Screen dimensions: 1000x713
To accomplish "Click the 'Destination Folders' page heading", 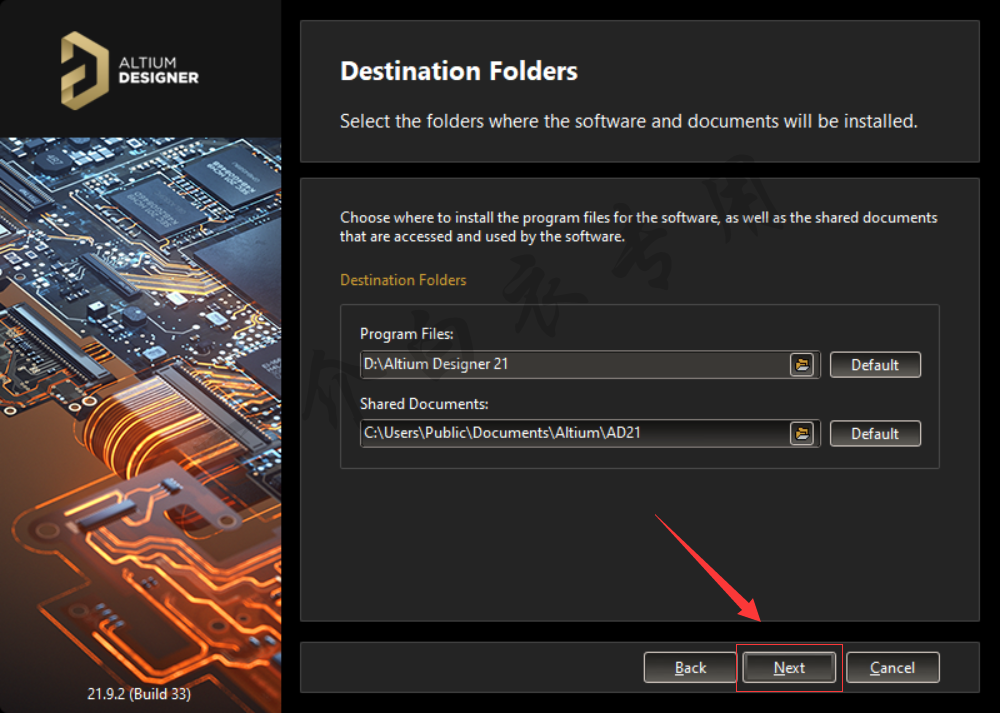I will click(459, 71).
